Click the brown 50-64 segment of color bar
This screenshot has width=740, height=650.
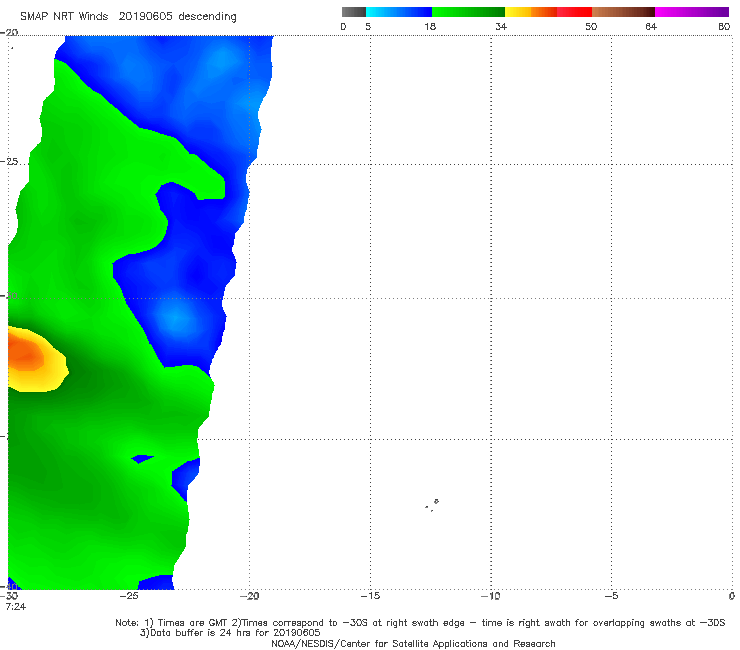pos(623,12)
